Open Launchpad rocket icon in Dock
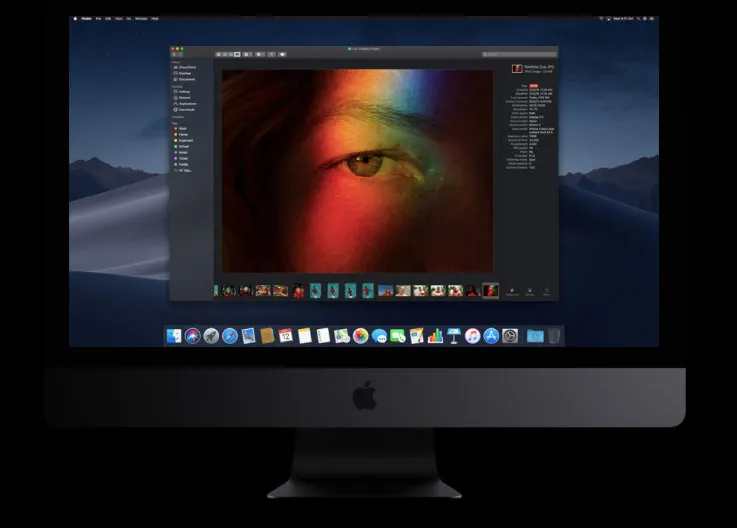The image size is (737, 528). coord(211,336)
